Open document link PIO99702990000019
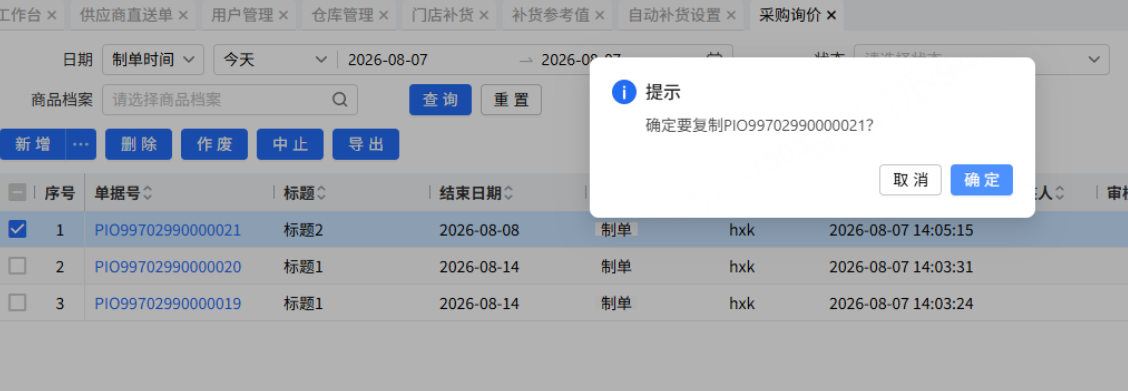The image size is (1128, 391). pyautogui.click(x=168, y=303)
